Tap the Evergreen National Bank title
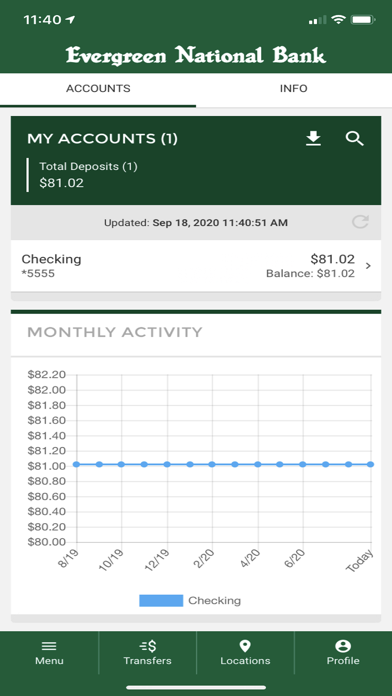392x696 pixels. [x=196, y=55]
